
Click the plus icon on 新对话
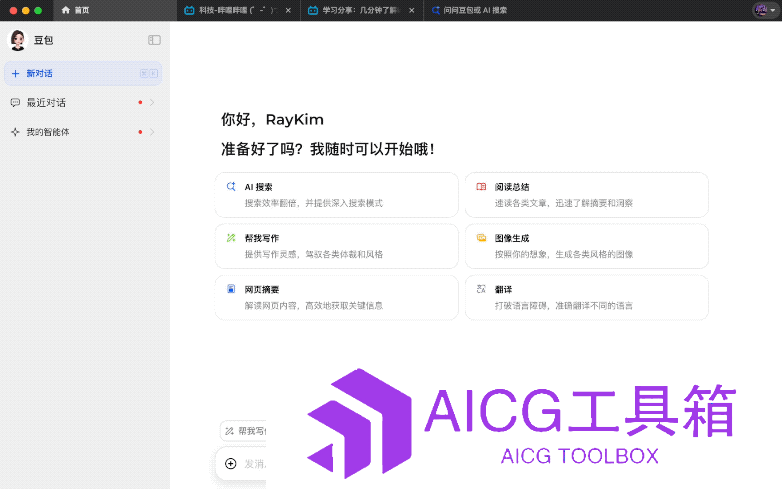15,73
